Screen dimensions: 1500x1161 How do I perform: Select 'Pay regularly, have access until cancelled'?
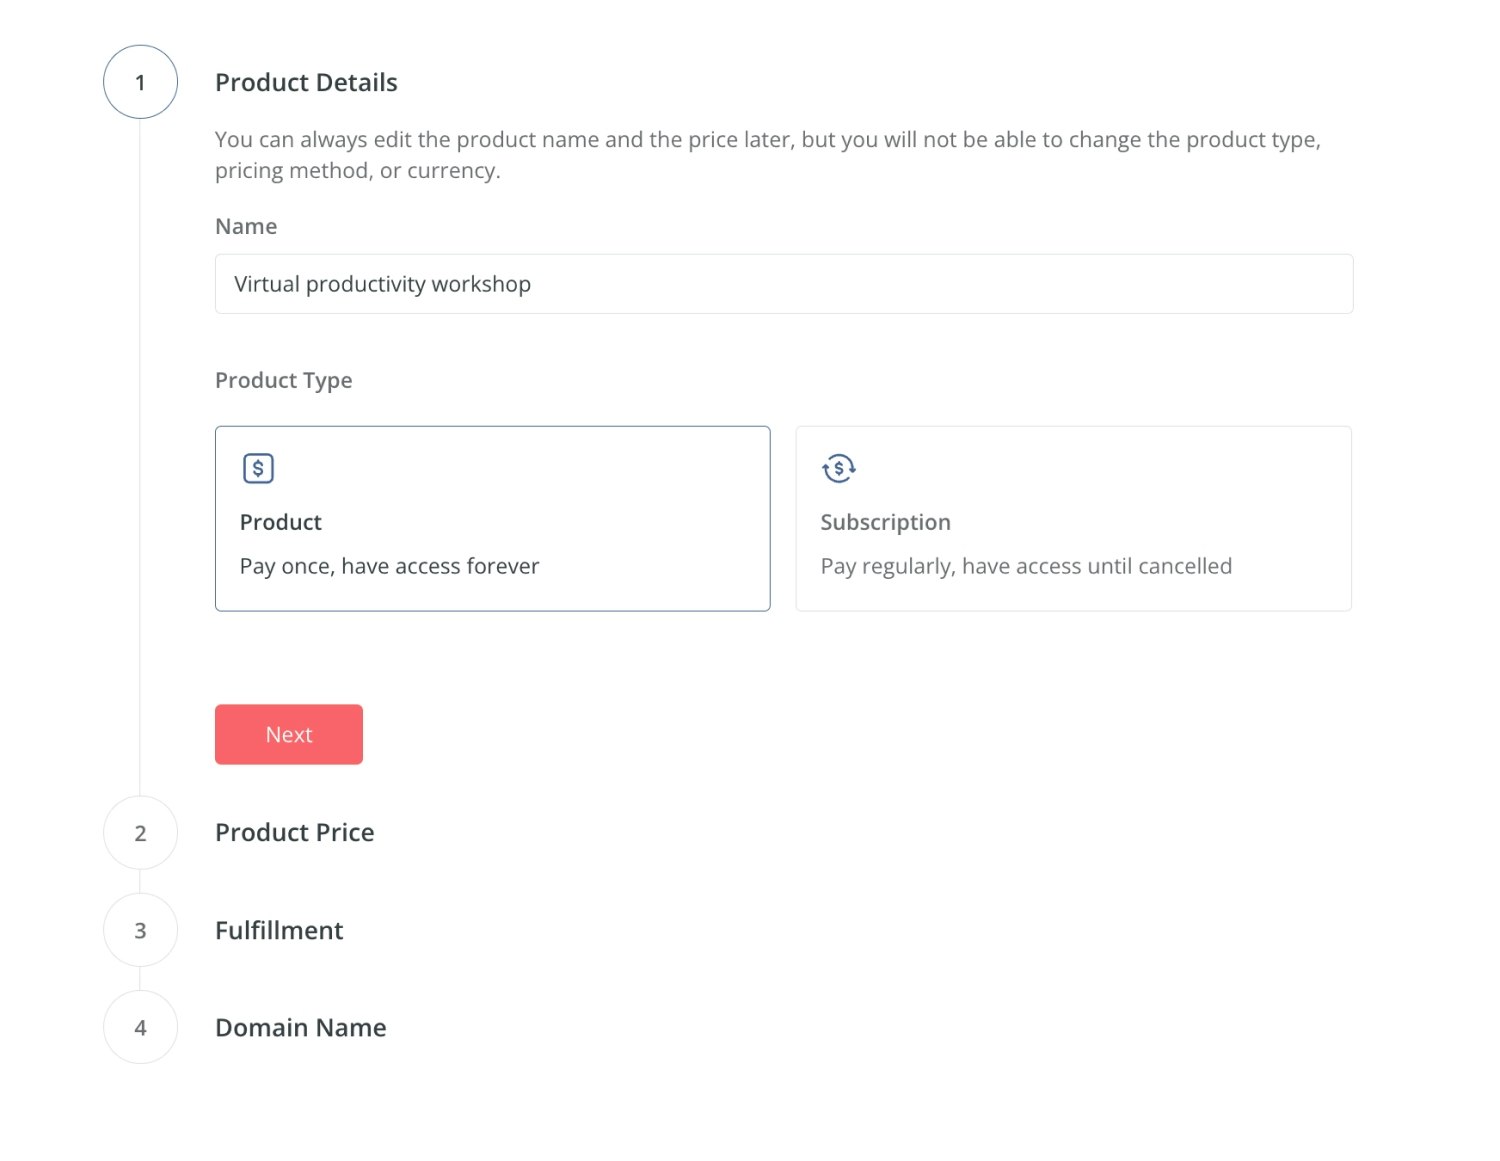[x=1026, y=566]
